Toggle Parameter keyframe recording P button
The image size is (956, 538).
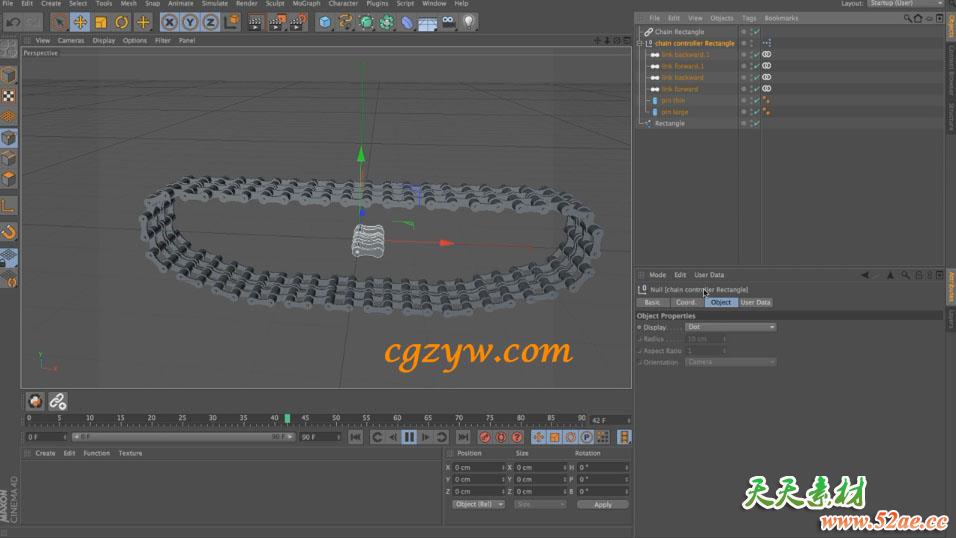(586, 437)
